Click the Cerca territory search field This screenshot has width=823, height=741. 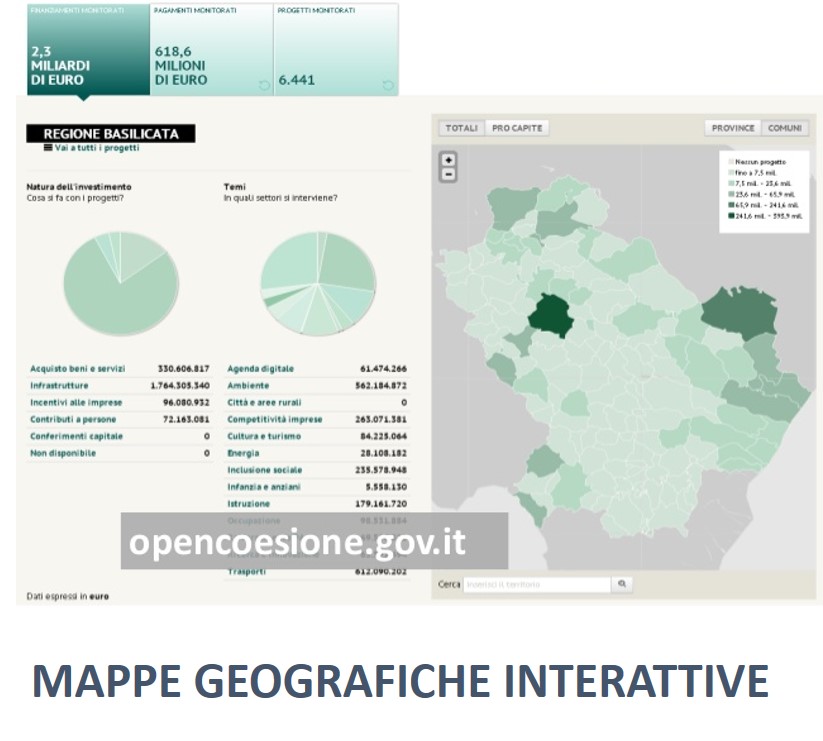click(536, 584)
